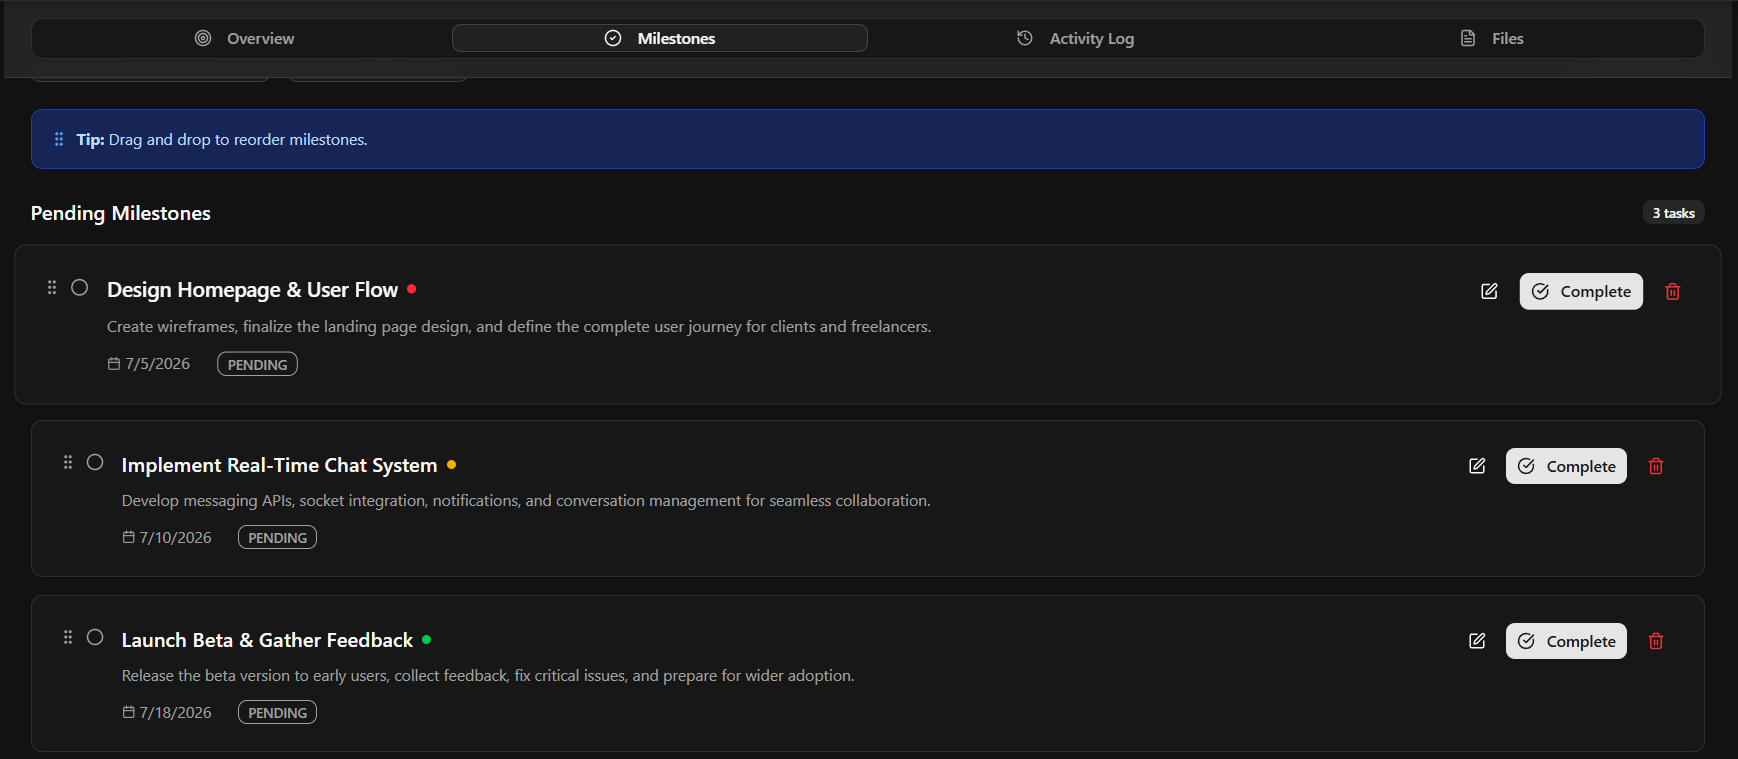This screenshot has height=759, width=1738.
Task: Open the Overview tab
Action: coord(244,38)
